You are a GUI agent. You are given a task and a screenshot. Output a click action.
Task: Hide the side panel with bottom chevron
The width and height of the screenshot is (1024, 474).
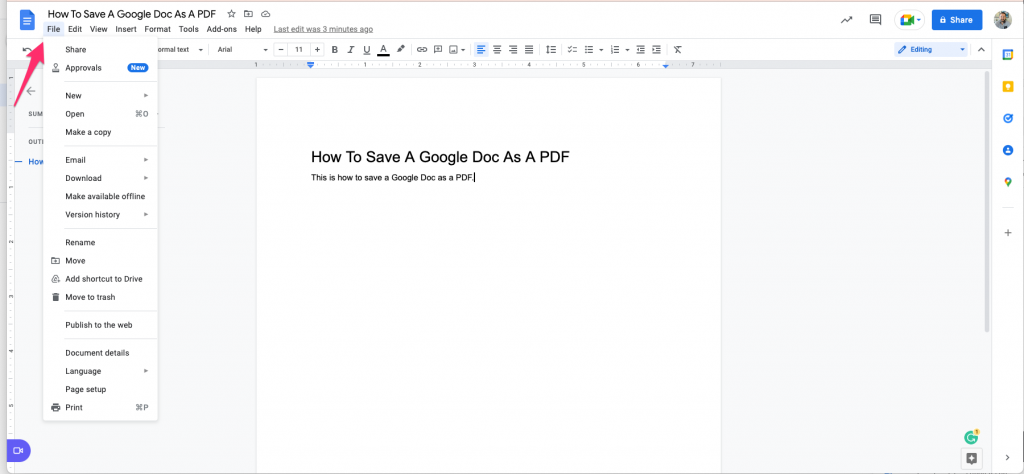pyautogui.click(x=1008, y=457)
